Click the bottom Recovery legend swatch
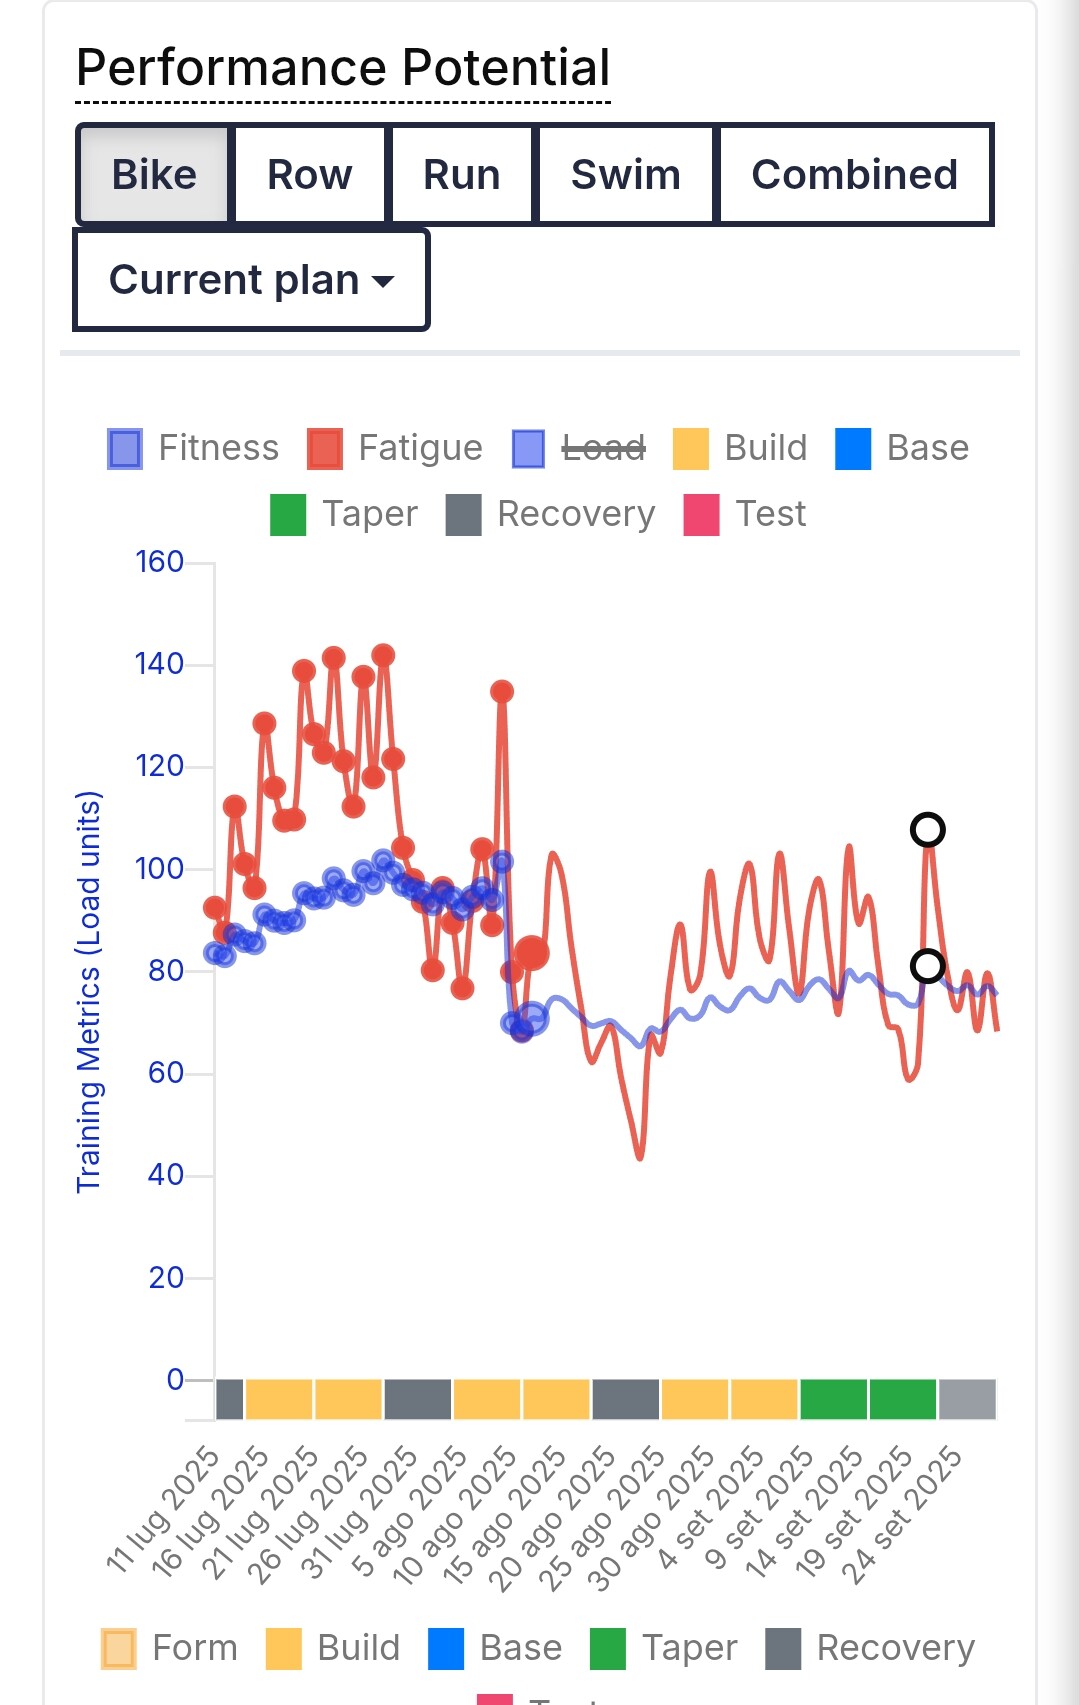The image size is (1079, 1705). pos(783,1649)
